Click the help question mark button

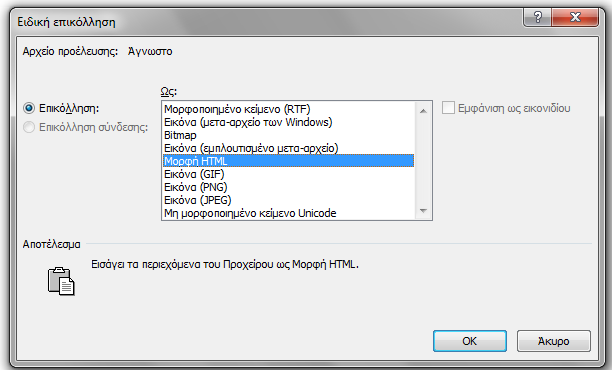pos(537,17)
